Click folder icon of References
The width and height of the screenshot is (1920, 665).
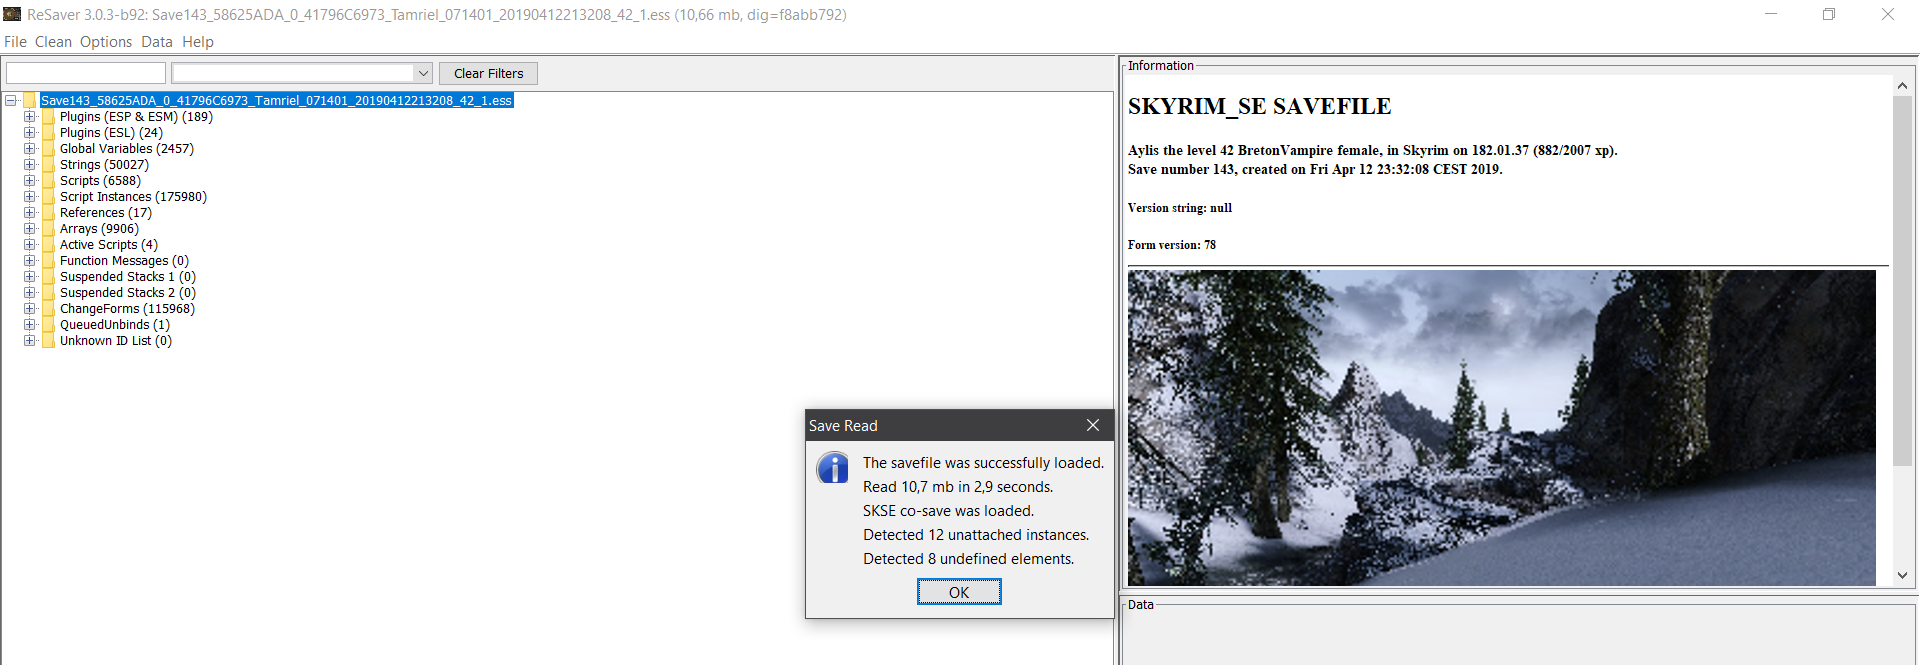pyautogui.click(x=49, y=212)
